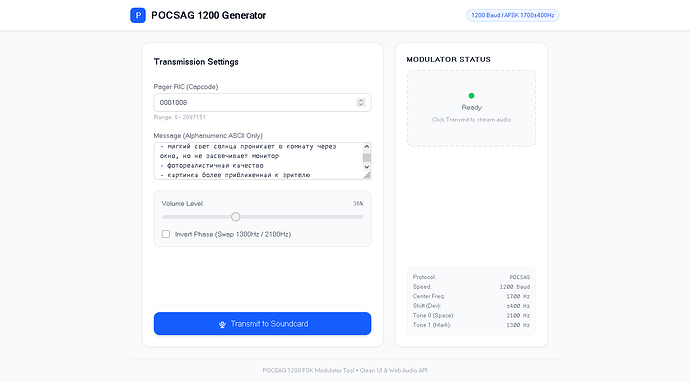Click the 'Click Transmit to stream audio' text
690x382 pixels.
pos(471,120)
